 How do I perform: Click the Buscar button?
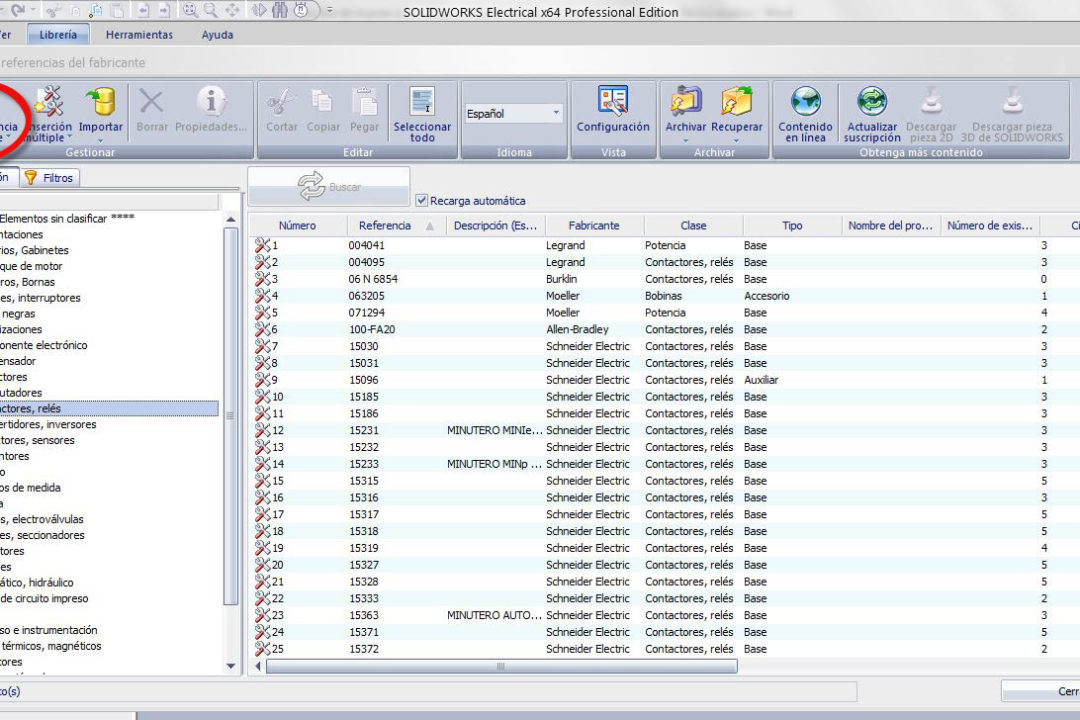click(x=329, y=186)
